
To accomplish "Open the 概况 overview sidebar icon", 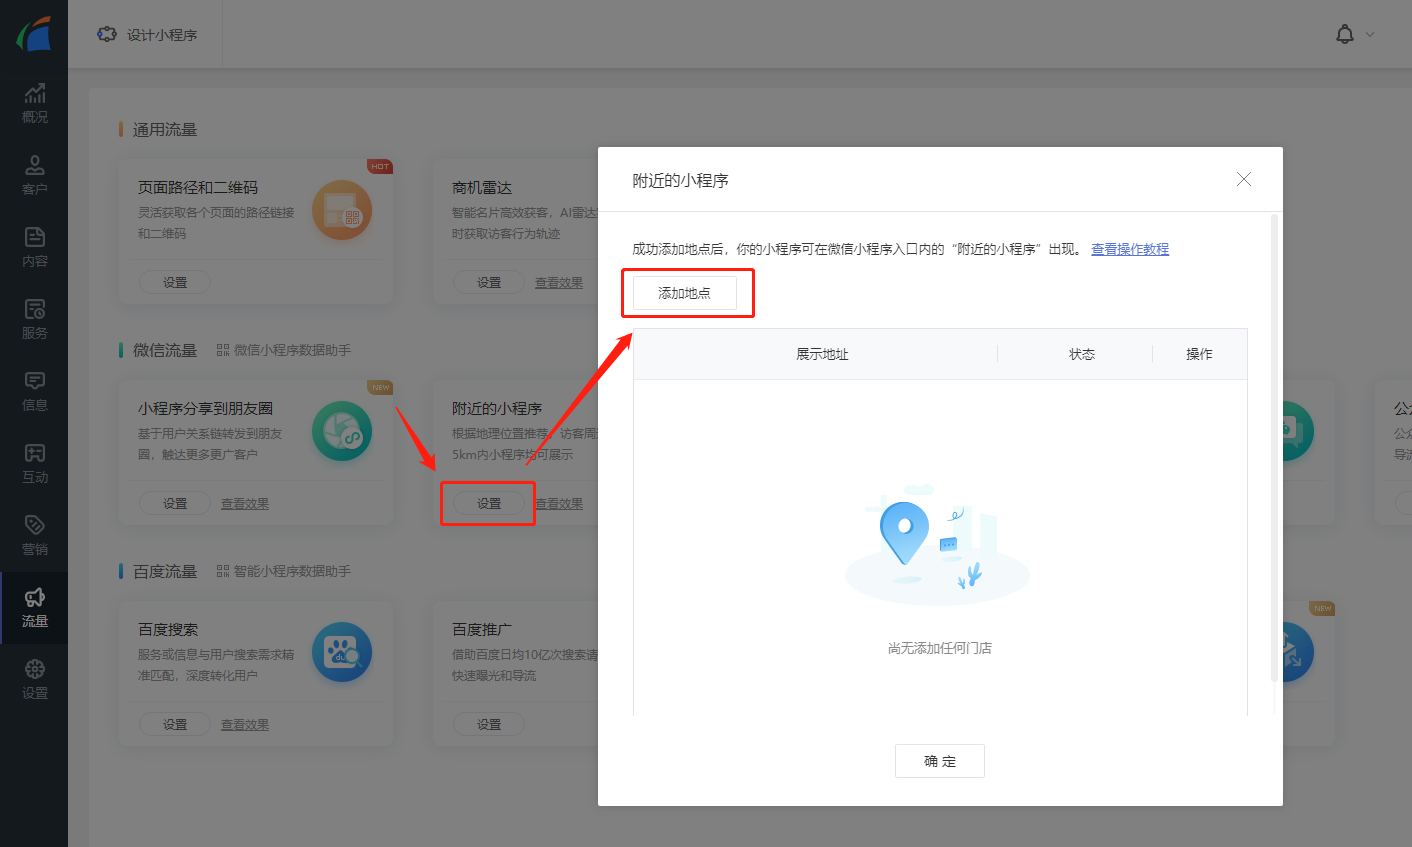I will 34,103.
